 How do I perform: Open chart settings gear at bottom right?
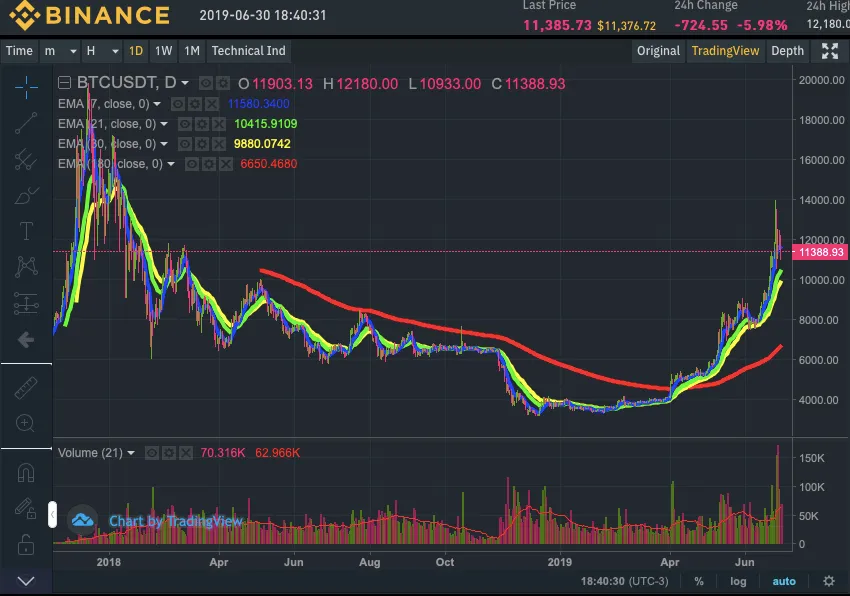[x=829, y=581]
